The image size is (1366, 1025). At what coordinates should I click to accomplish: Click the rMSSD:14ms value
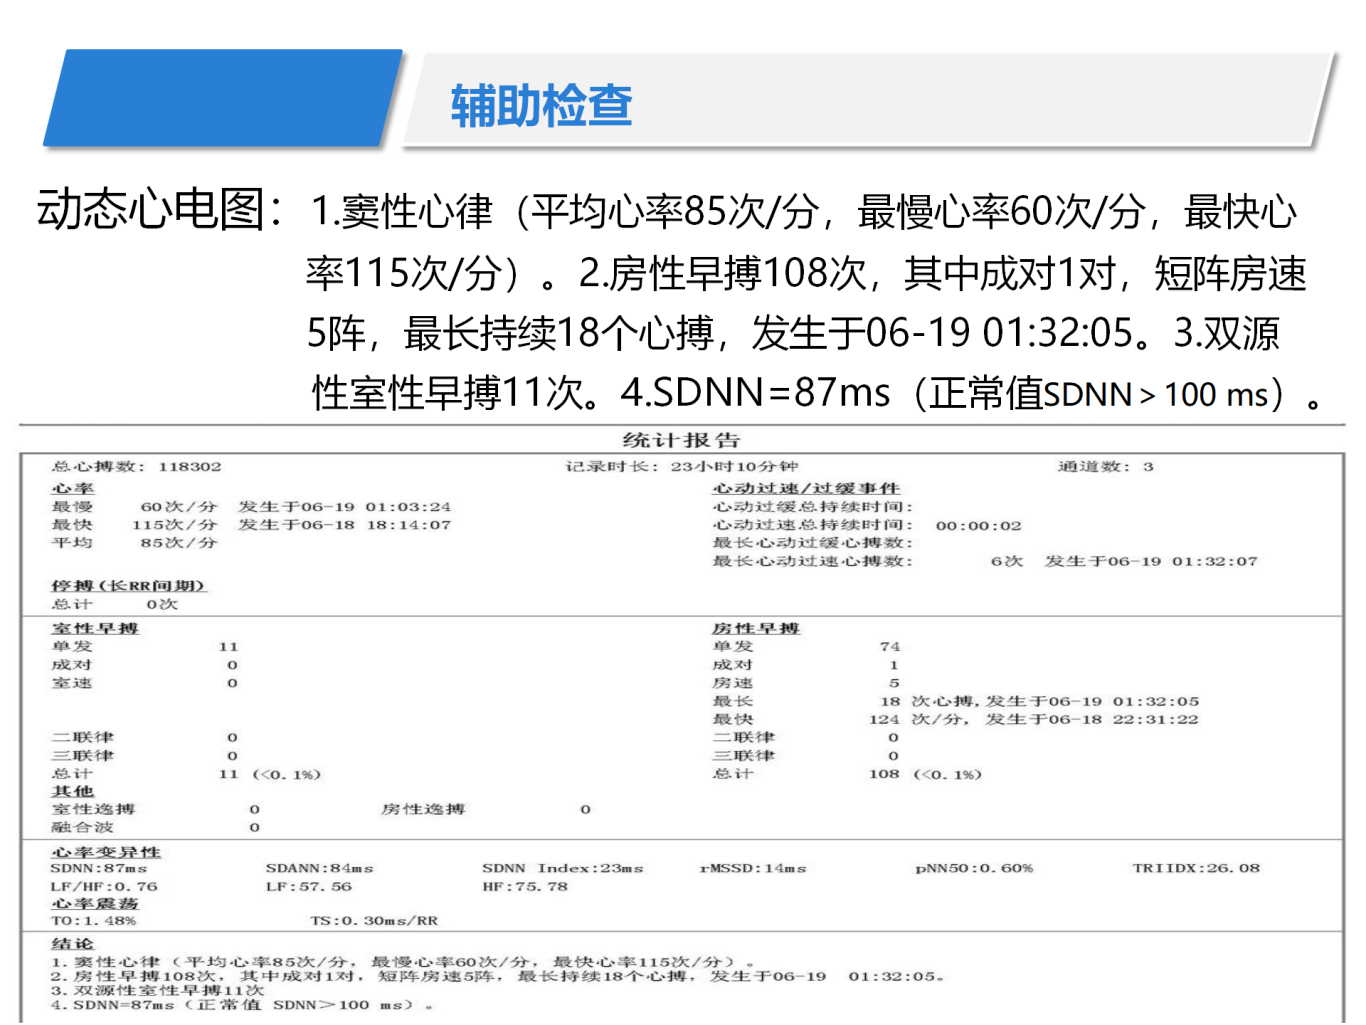[x=753, y=868]
